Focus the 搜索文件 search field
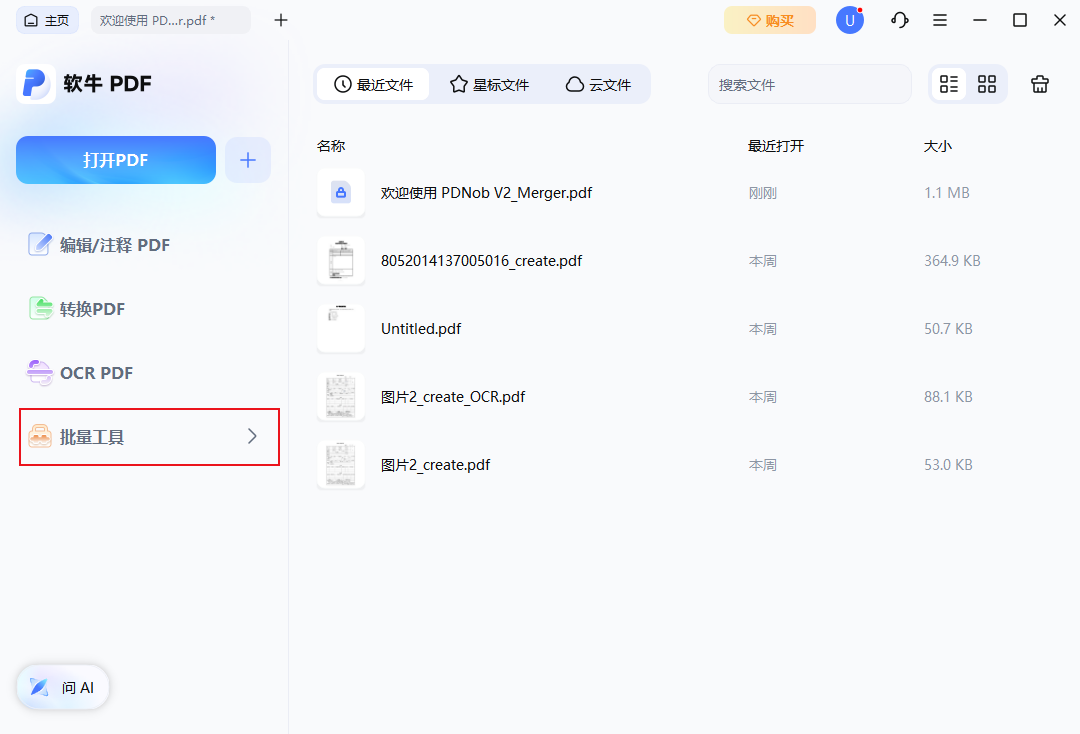 click(809, 85)
